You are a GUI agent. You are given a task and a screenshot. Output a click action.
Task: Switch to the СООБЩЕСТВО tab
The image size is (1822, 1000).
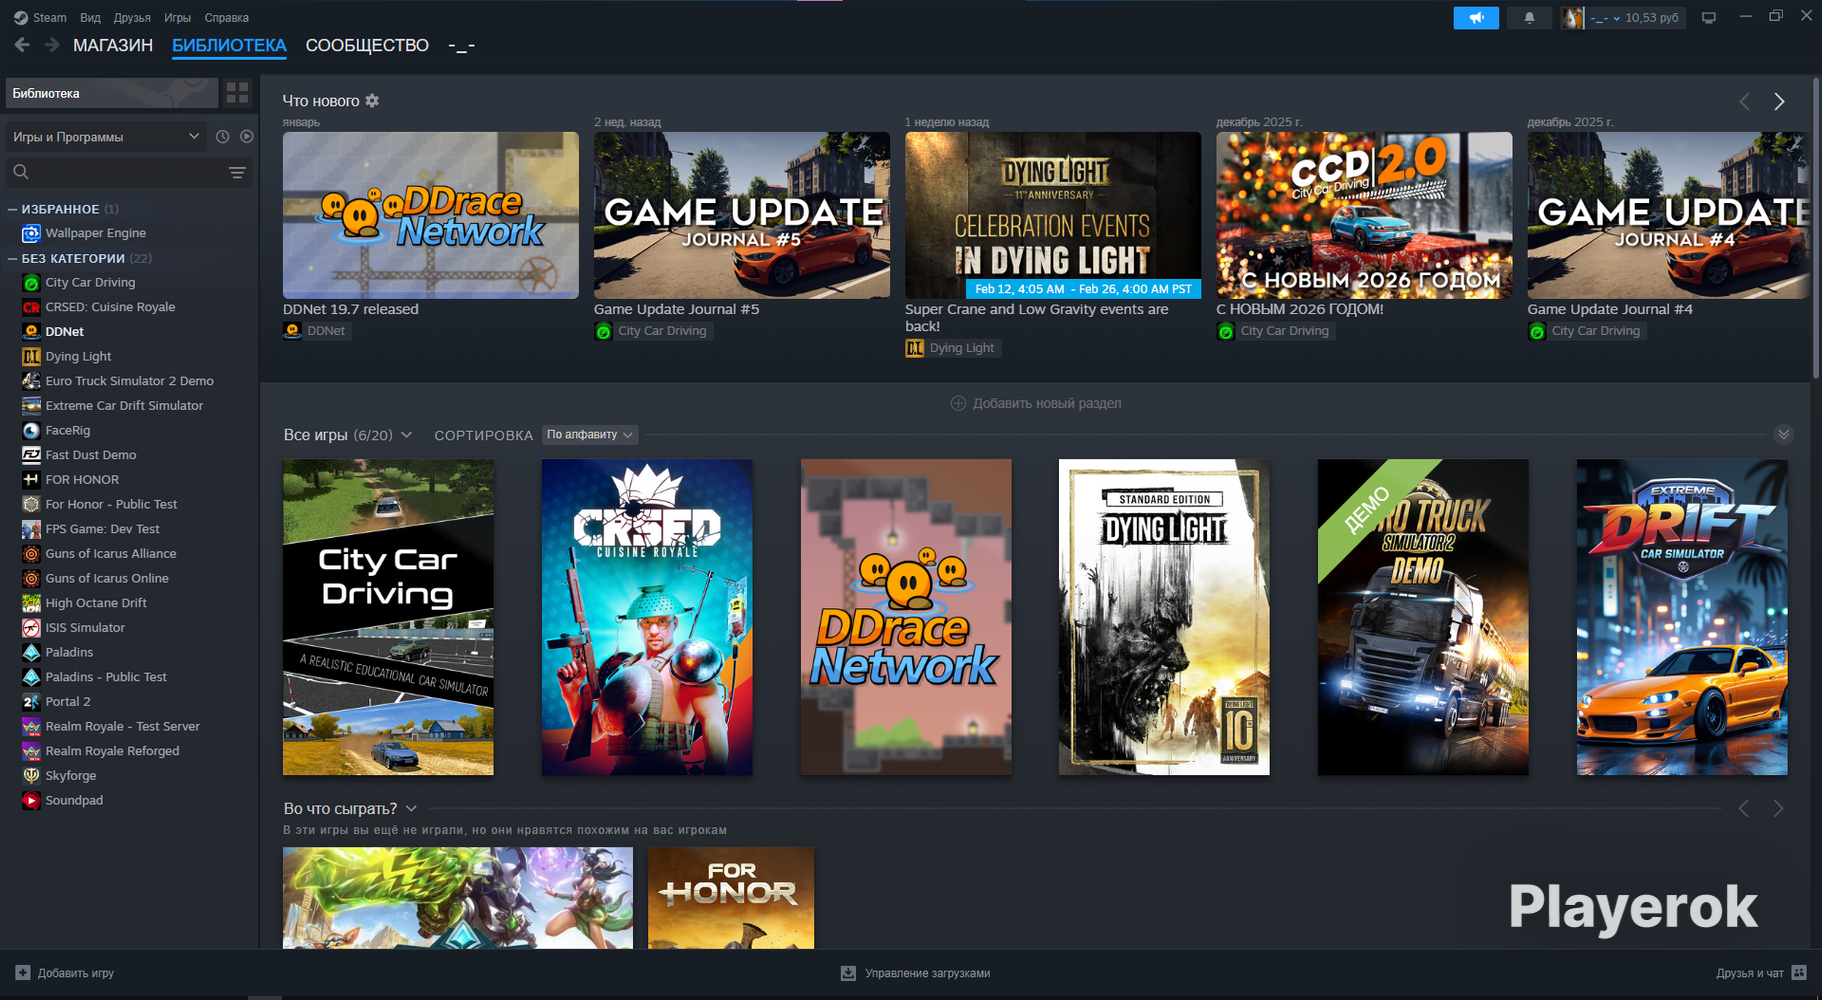pos(367,45)
